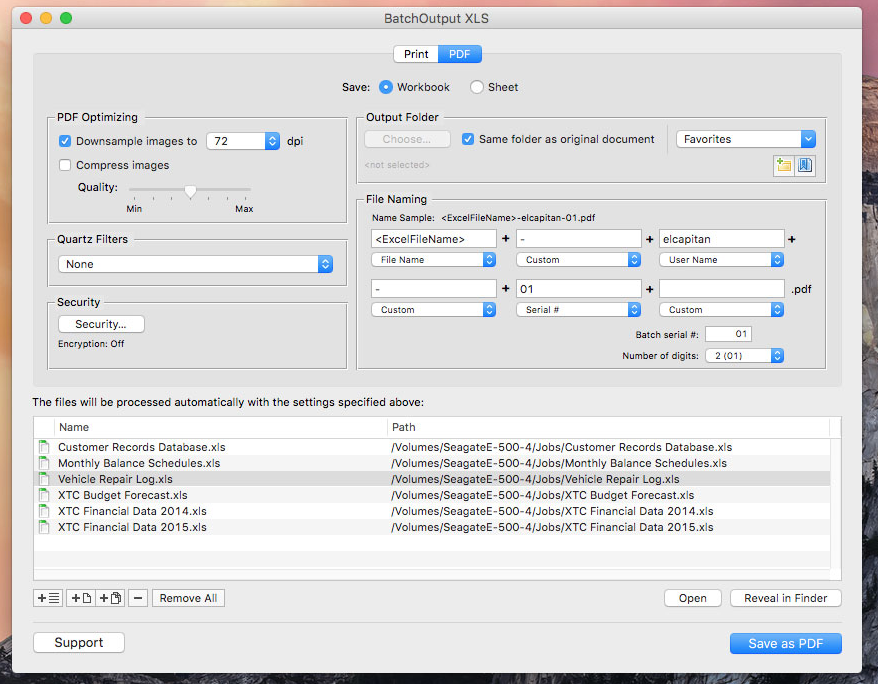The height and width of the screenshot is (684, 878).
Task: Click the image Quality slider handle
Action: (190, 191)
